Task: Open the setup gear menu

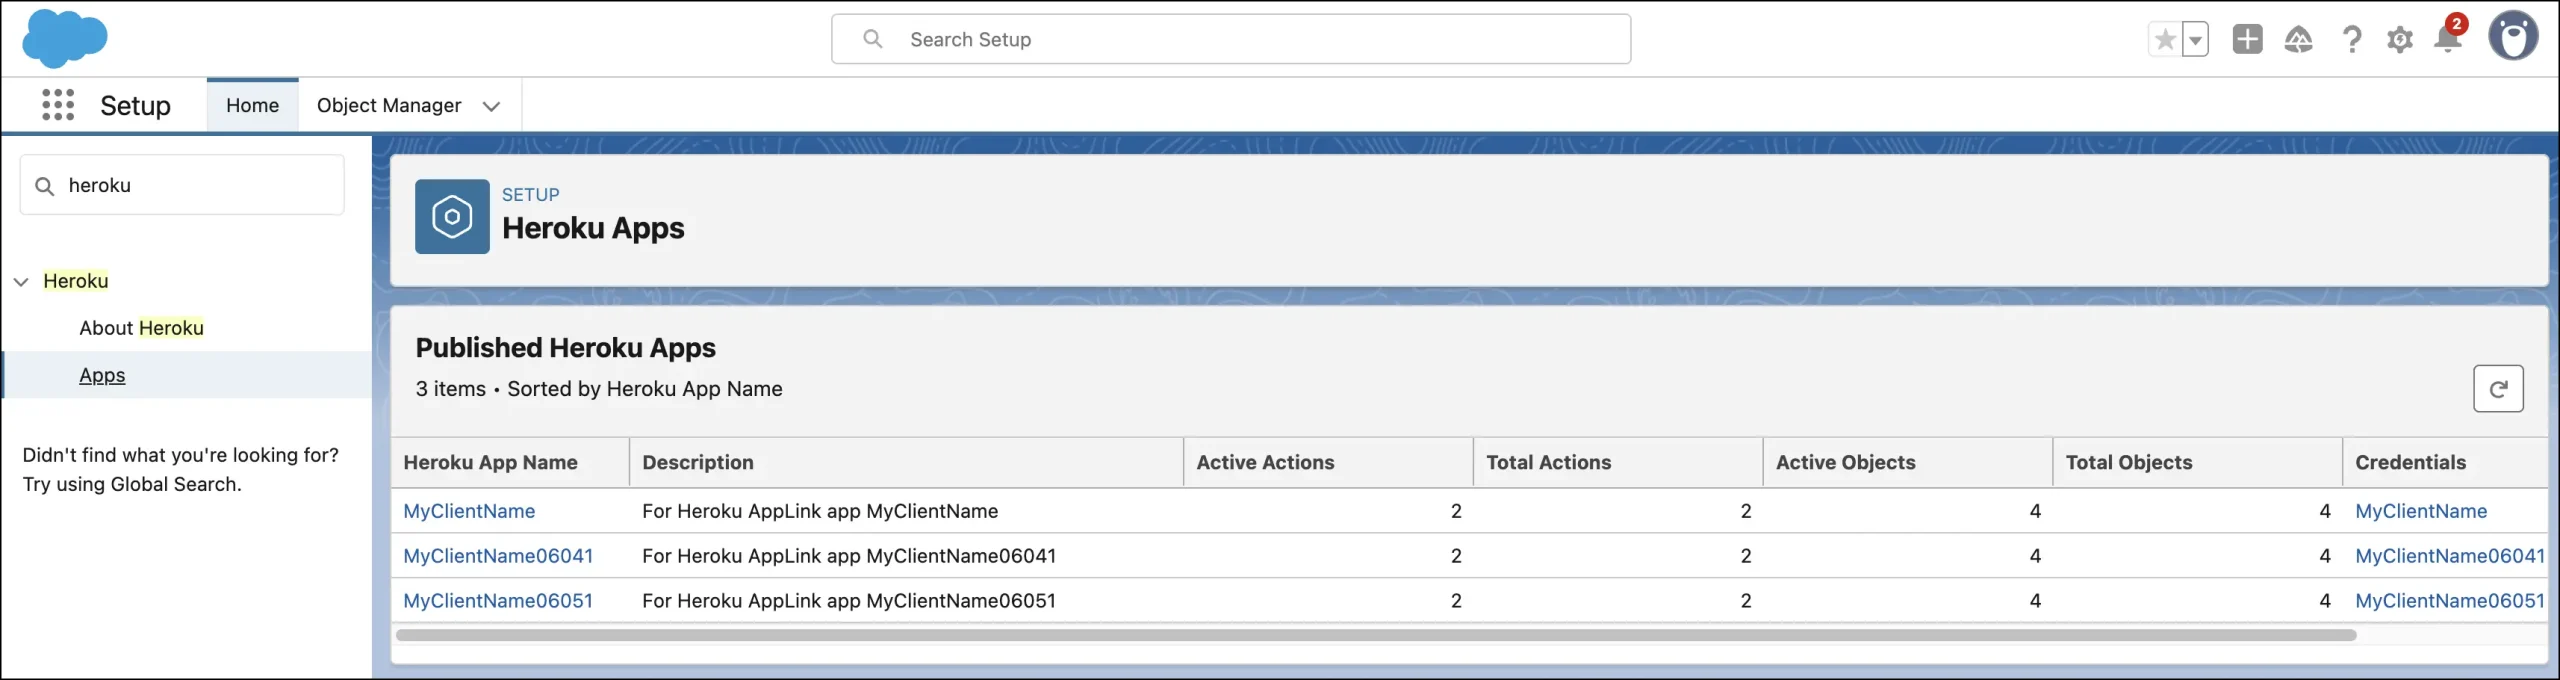Action: 2399,39
